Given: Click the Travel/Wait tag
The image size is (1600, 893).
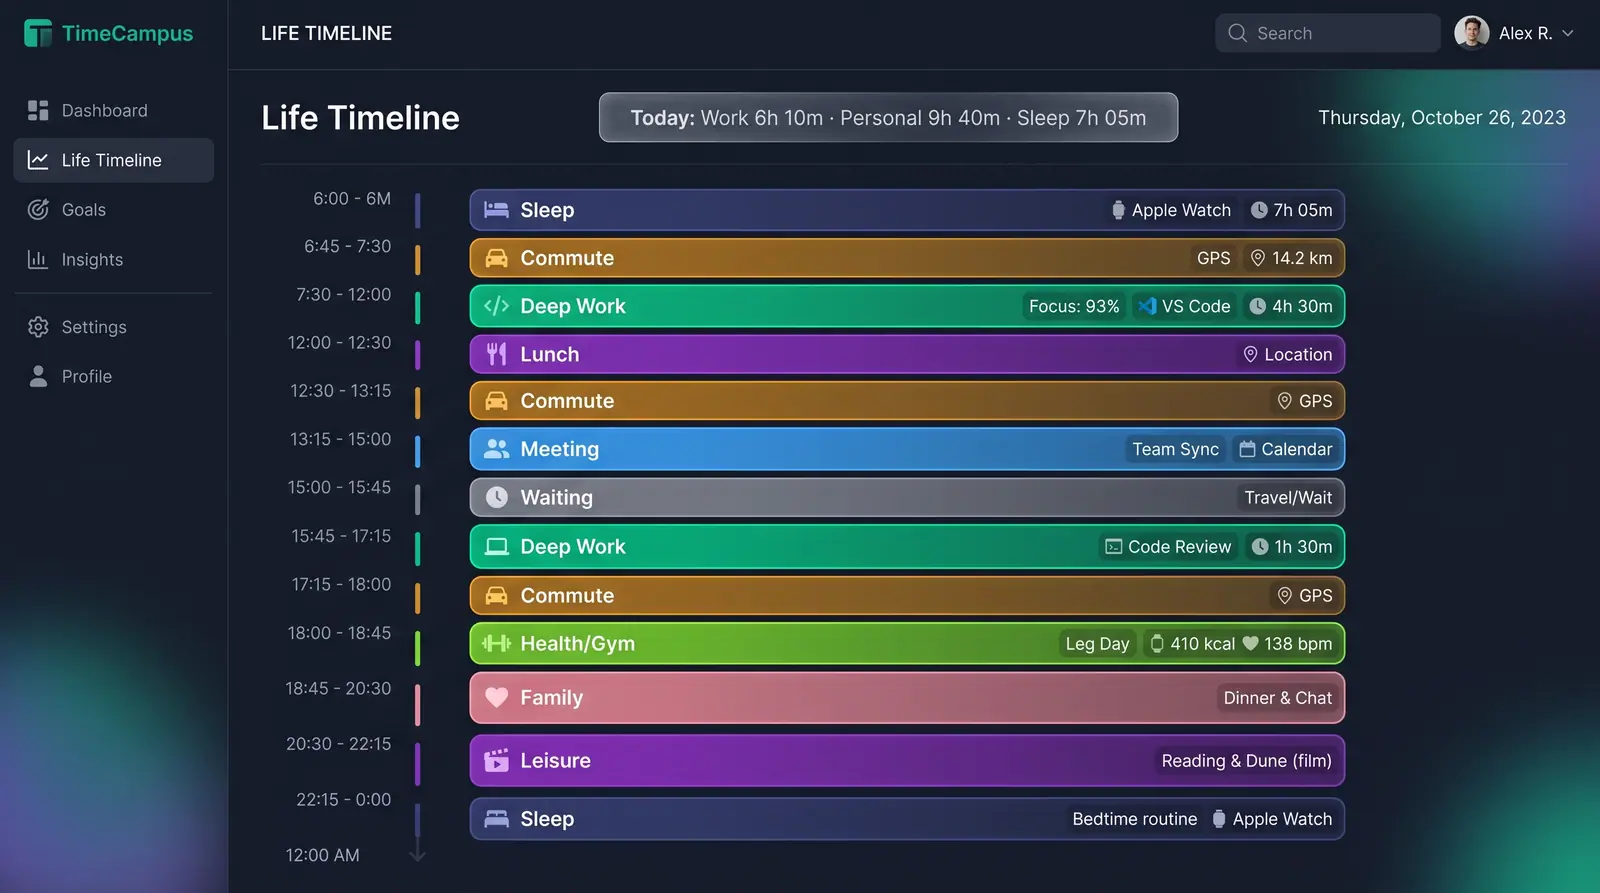Looking at the screenshot, I should (x=1288, y=497).
